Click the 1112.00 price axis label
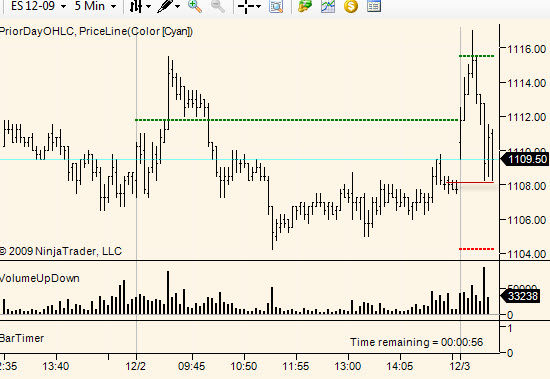The image size is (550, 379). point(526,117)
